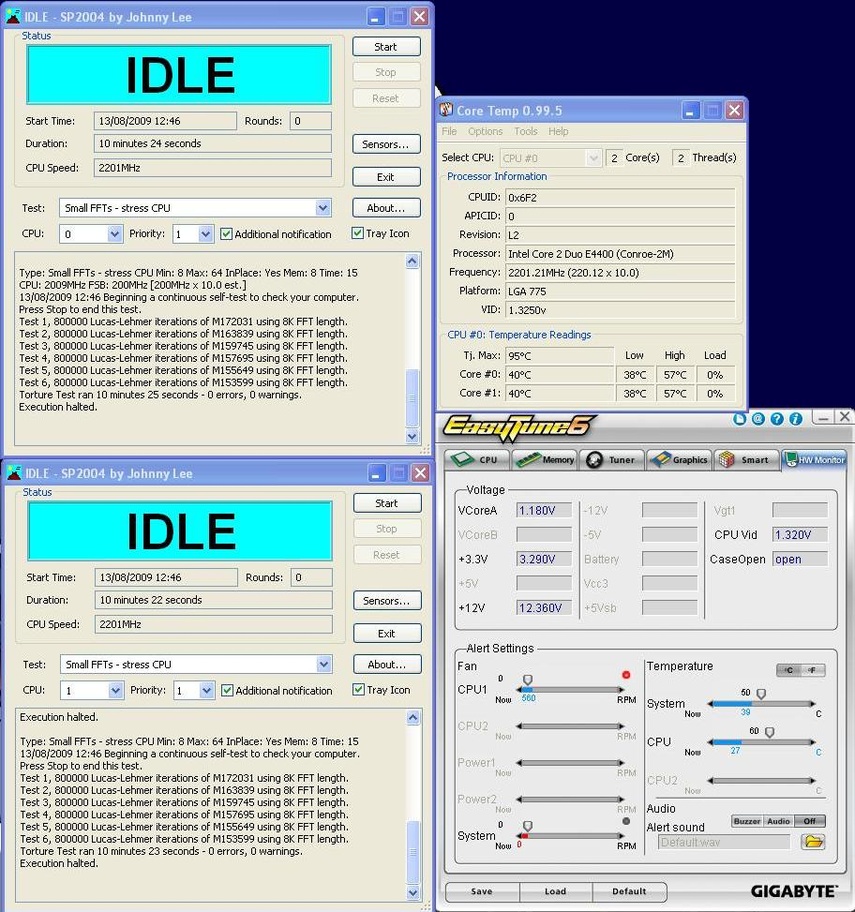This screenshot has height=912, width=855.
Task: Click the CaseOpen value "open"
Action: click(800, 559)
